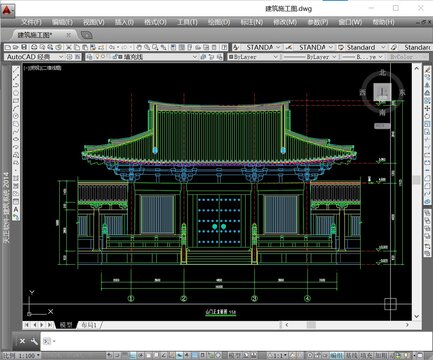
Task: Select the Line tool in draw toolbar
Action: pyautogui.click(x=16, y=70)
